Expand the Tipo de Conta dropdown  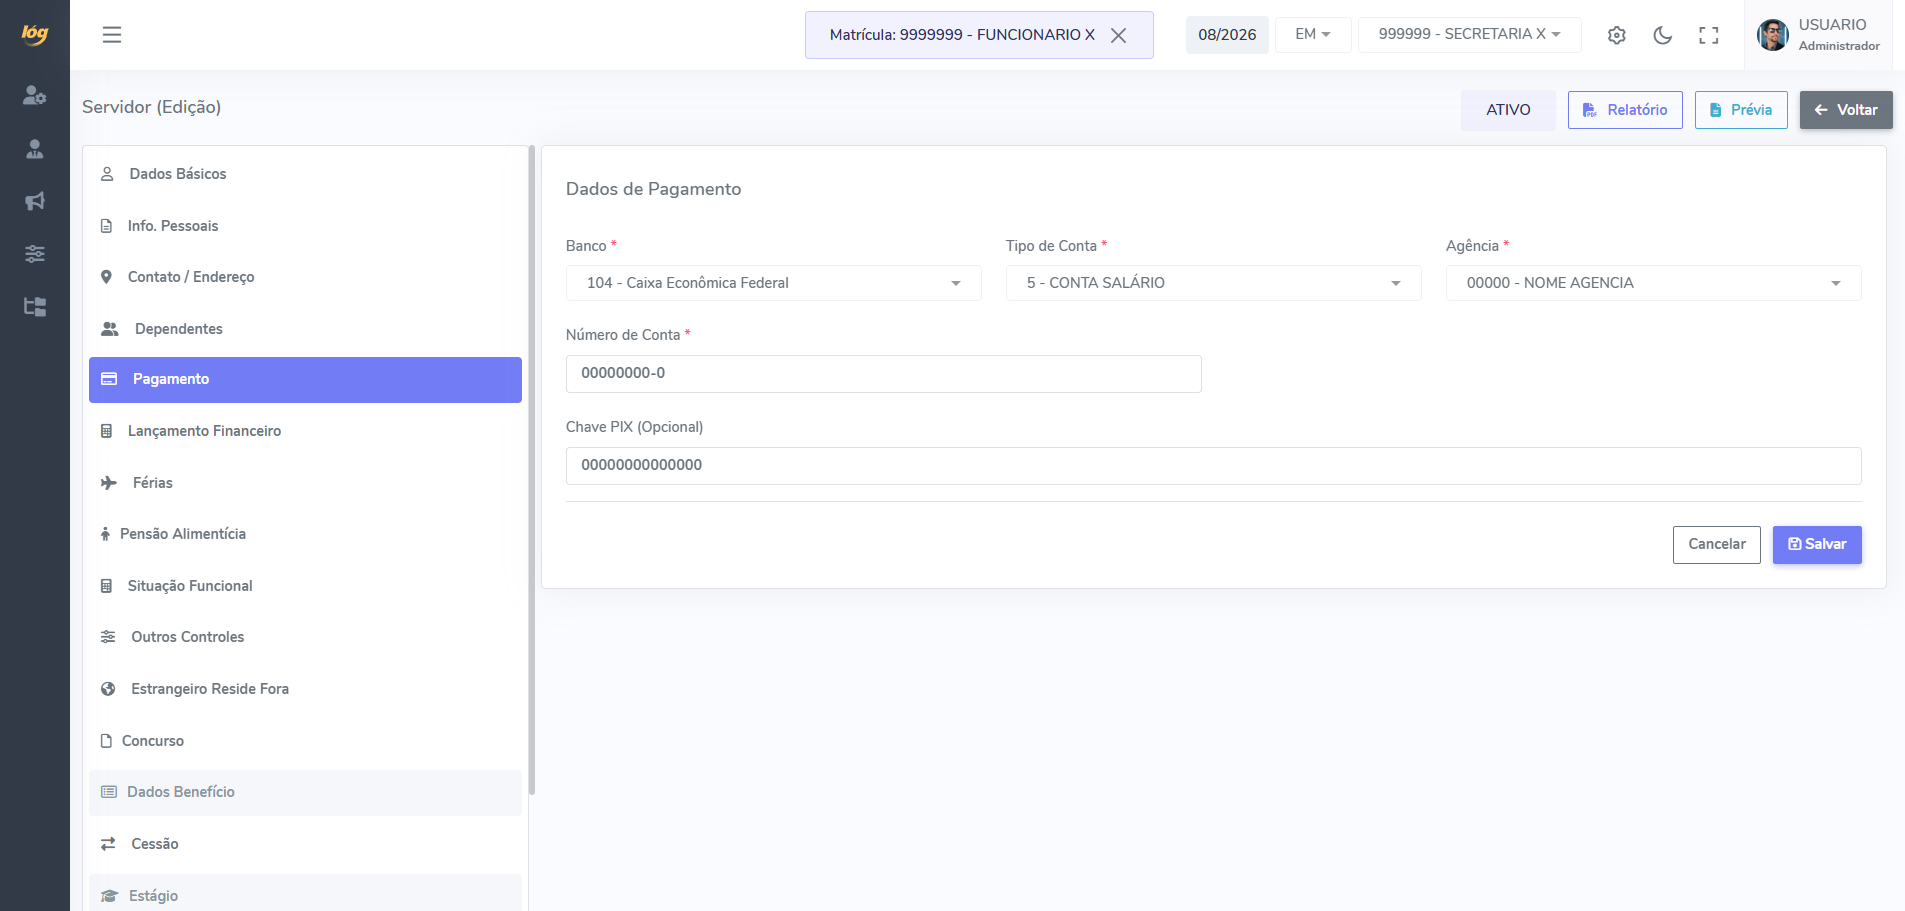click(x=1214, y=283)
